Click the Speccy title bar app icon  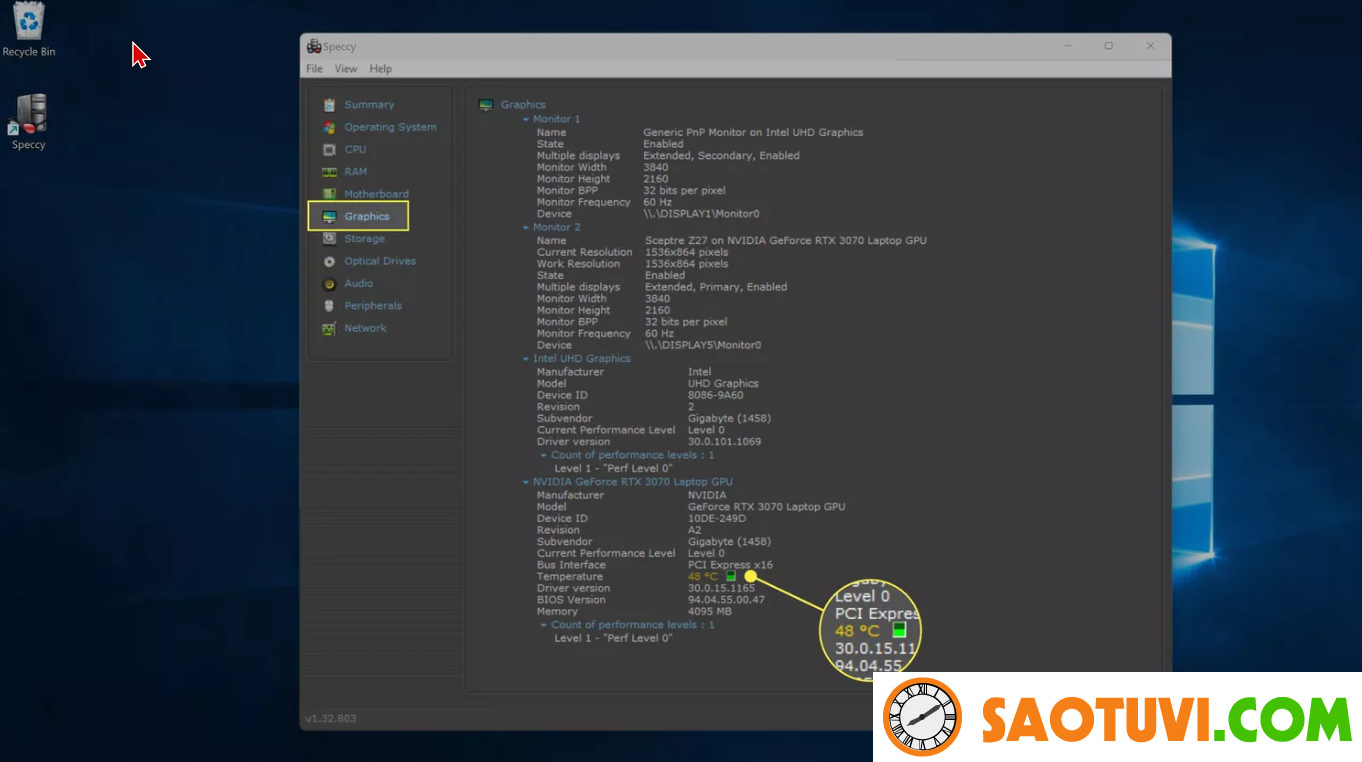(x=314, y=46)
